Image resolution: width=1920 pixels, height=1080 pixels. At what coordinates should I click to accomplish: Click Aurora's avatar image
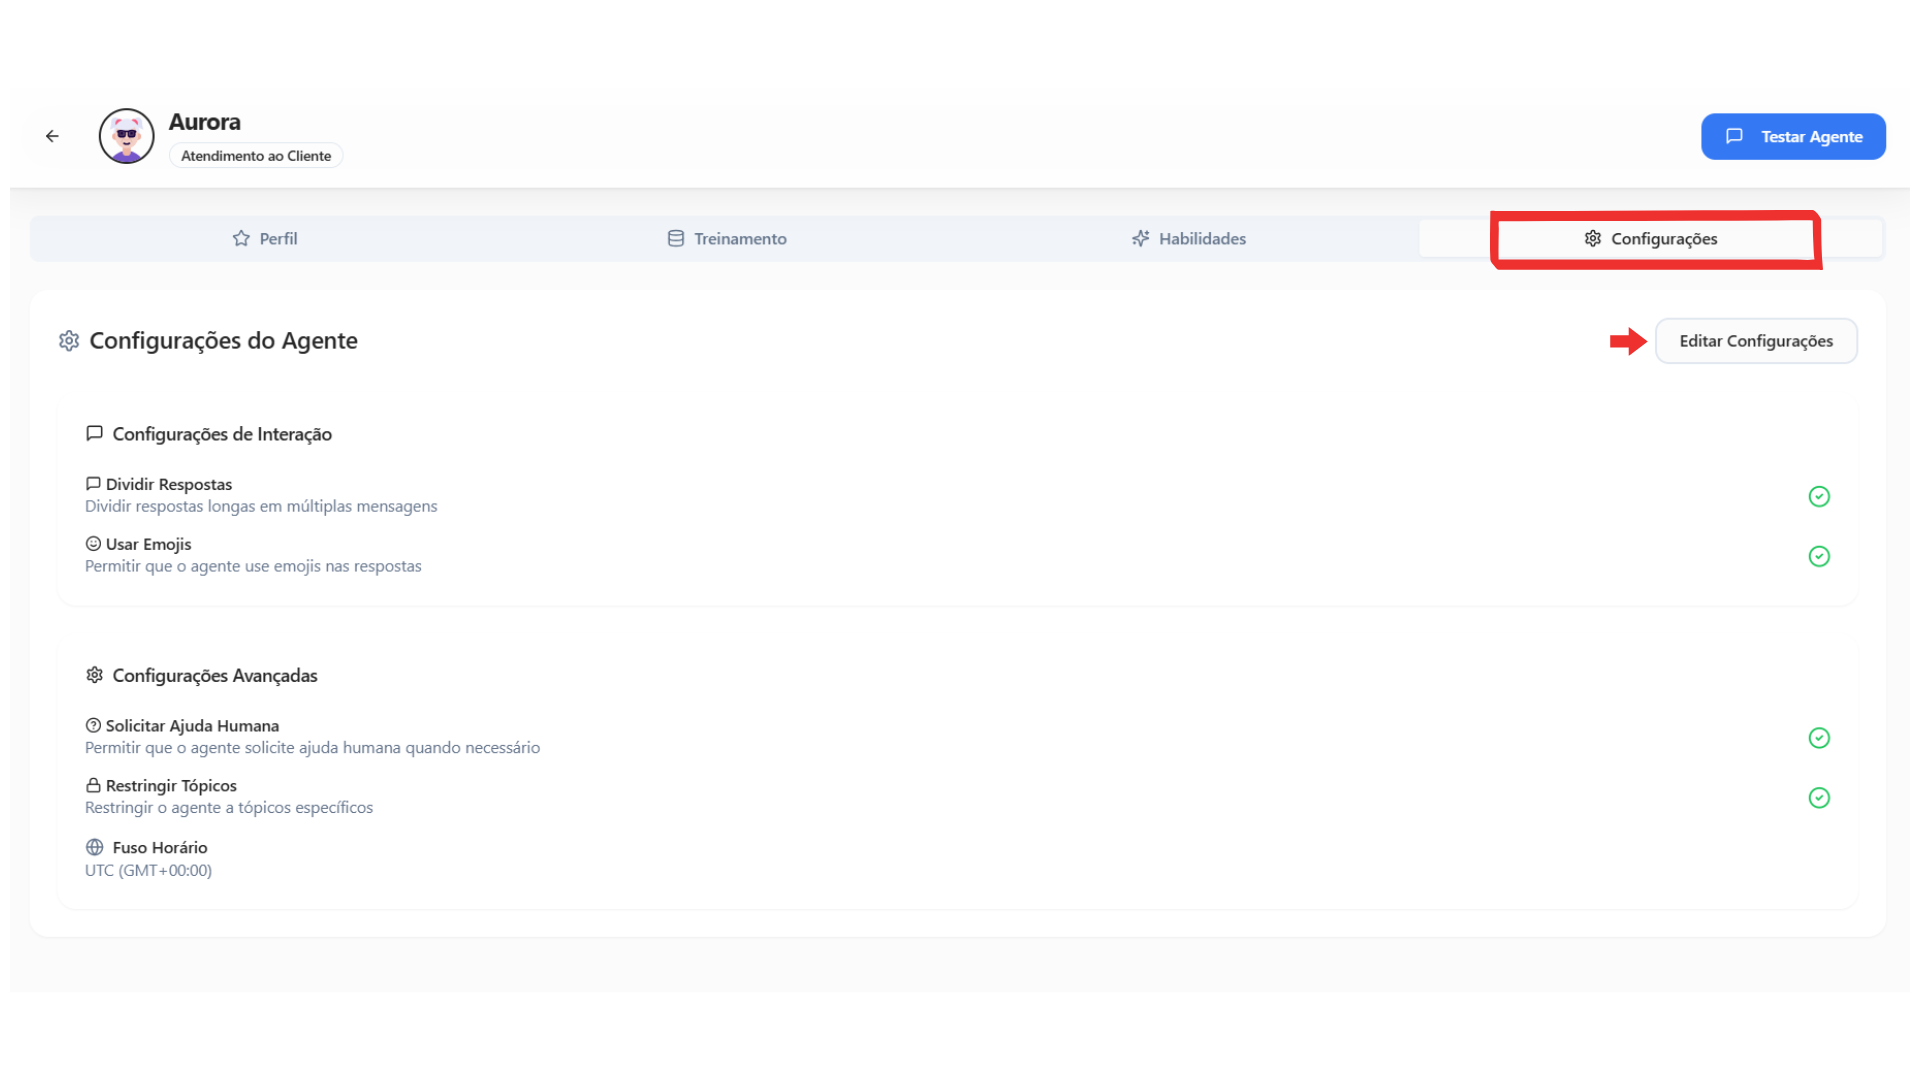[126, 136]
